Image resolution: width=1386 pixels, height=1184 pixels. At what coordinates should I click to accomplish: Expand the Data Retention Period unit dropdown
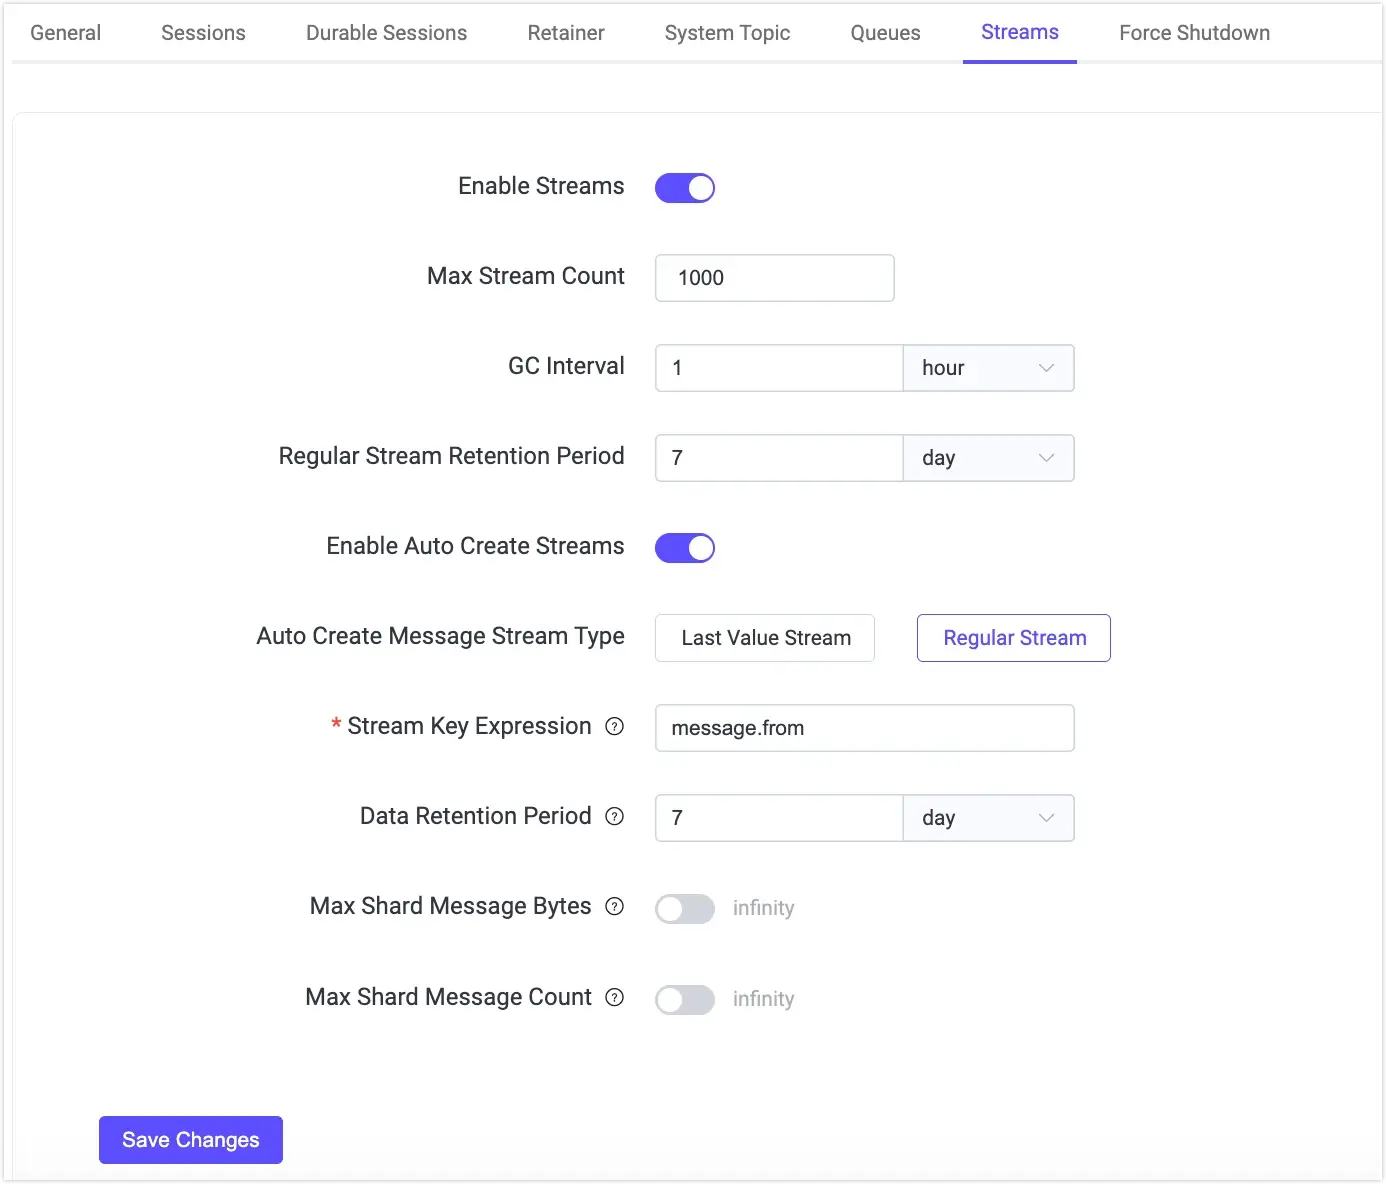988,818
